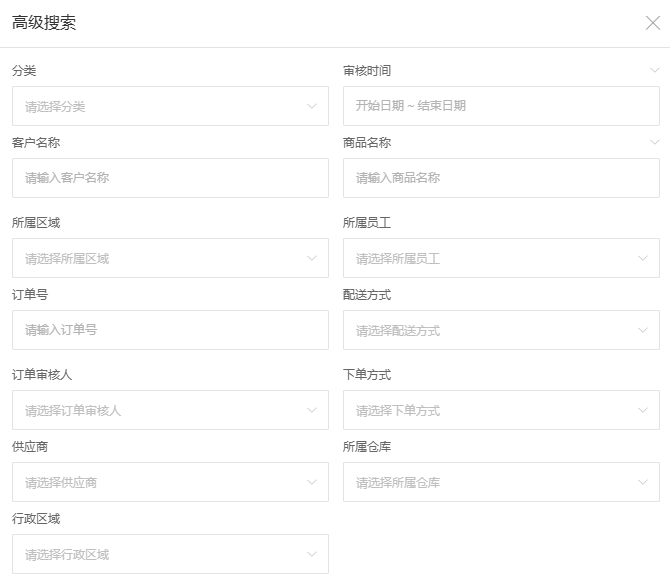
Task: Open the 请选择所属员工 dropdown
Action: click(501, 258)
